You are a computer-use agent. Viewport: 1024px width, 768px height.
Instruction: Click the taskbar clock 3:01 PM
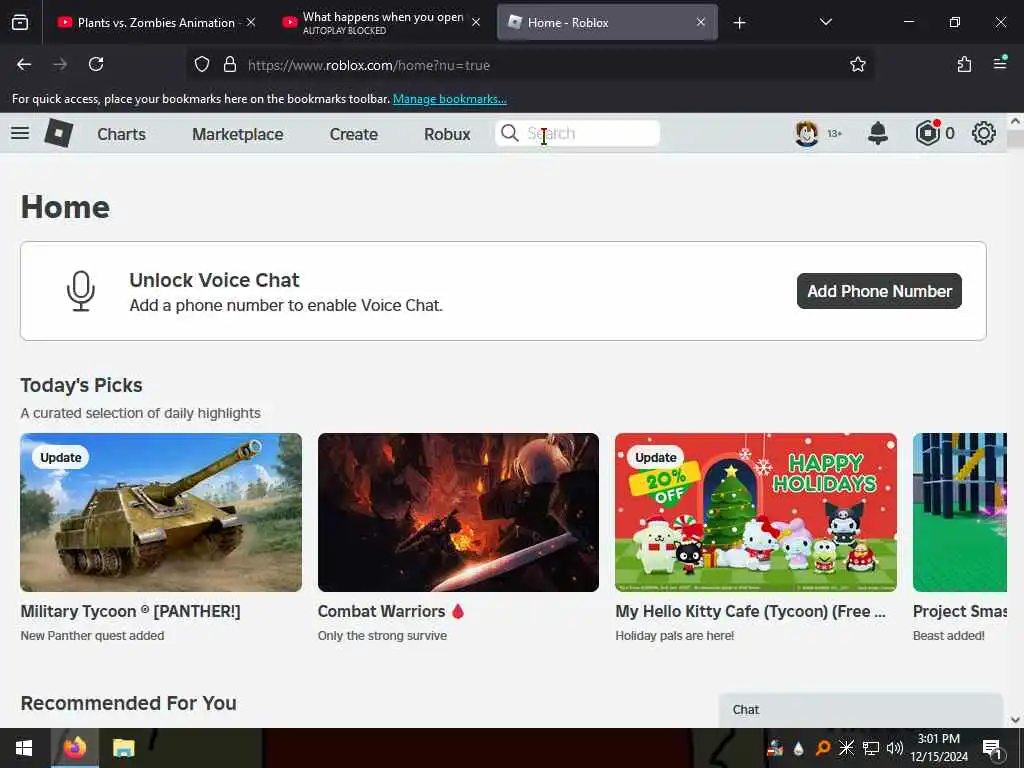pos(938,739)
